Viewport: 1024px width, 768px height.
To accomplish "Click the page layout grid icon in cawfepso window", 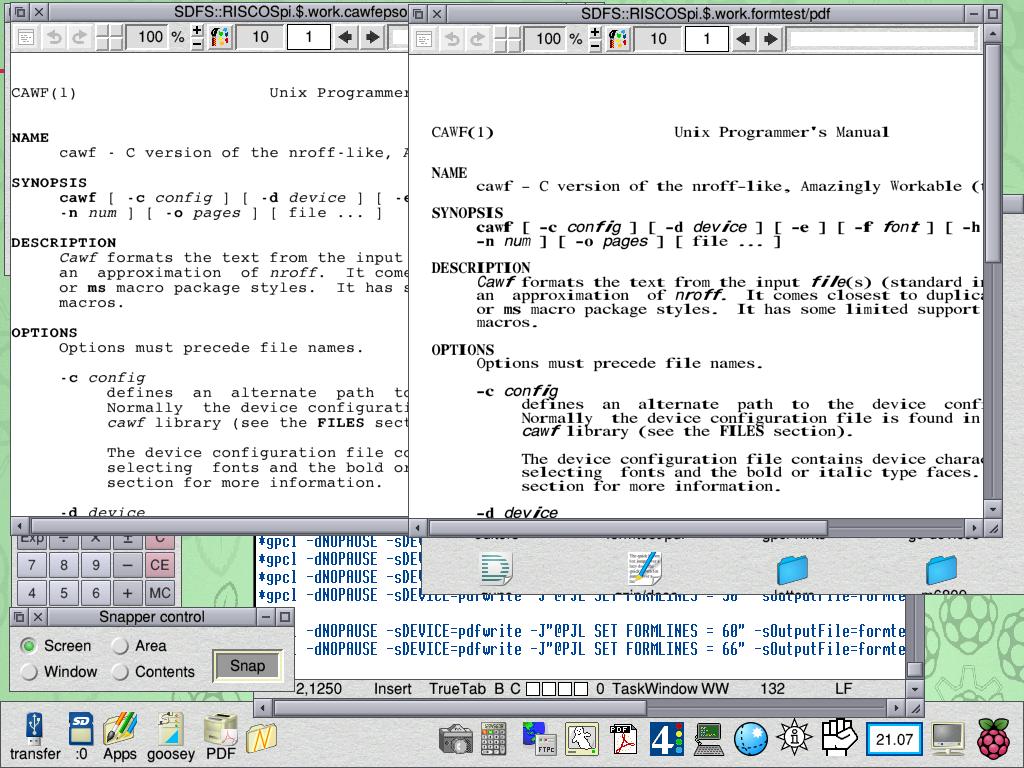I will 109,37.
